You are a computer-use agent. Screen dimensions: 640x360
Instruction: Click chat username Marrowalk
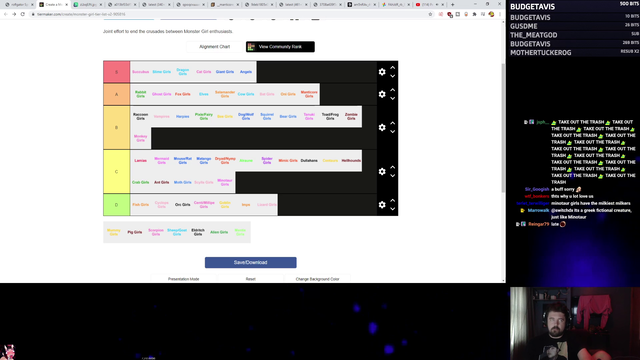coord(538,211)
